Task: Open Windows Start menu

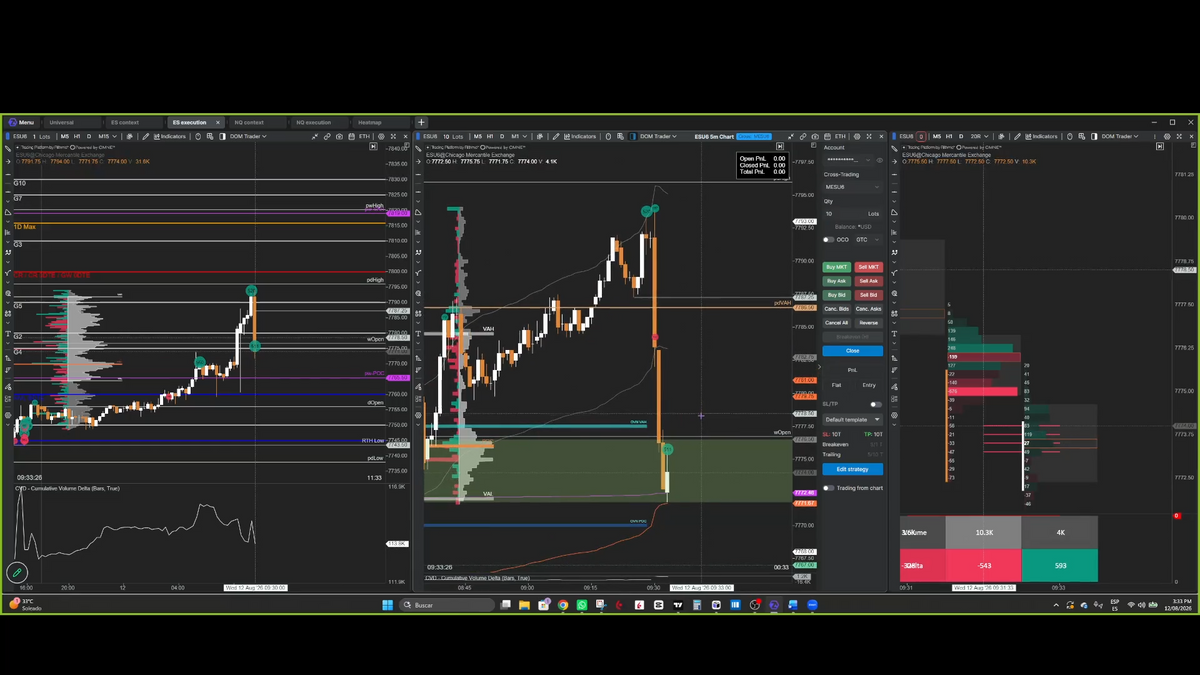Action: click(387, 605)
